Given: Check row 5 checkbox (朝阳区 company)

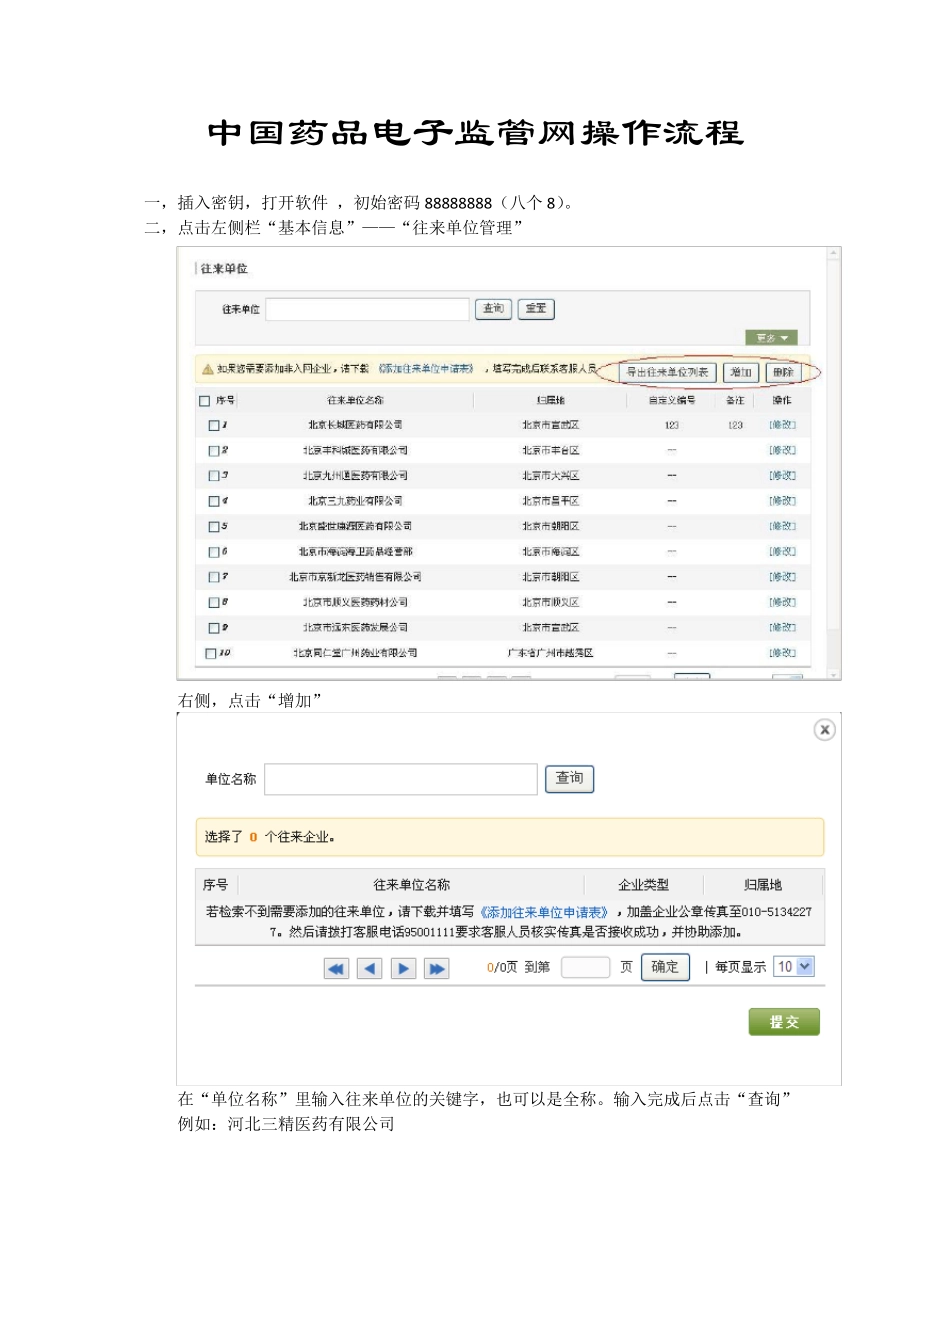Looking at the screenshot, I should point(213,527).
